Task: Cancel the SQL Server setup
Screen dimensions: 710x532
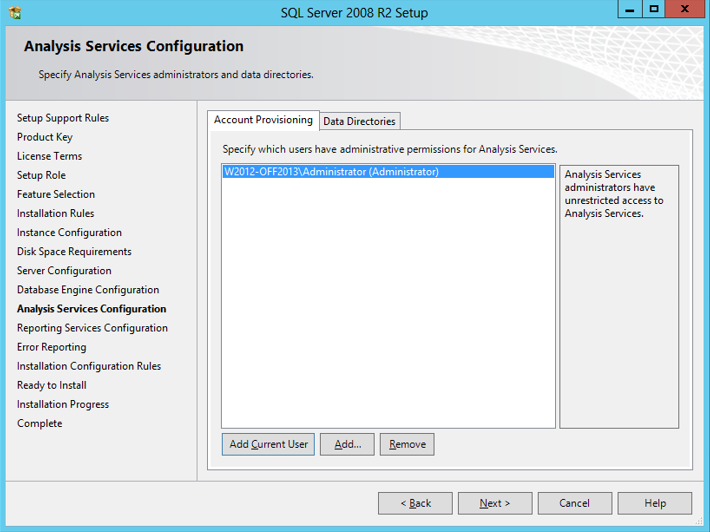Action: [575, 503]
